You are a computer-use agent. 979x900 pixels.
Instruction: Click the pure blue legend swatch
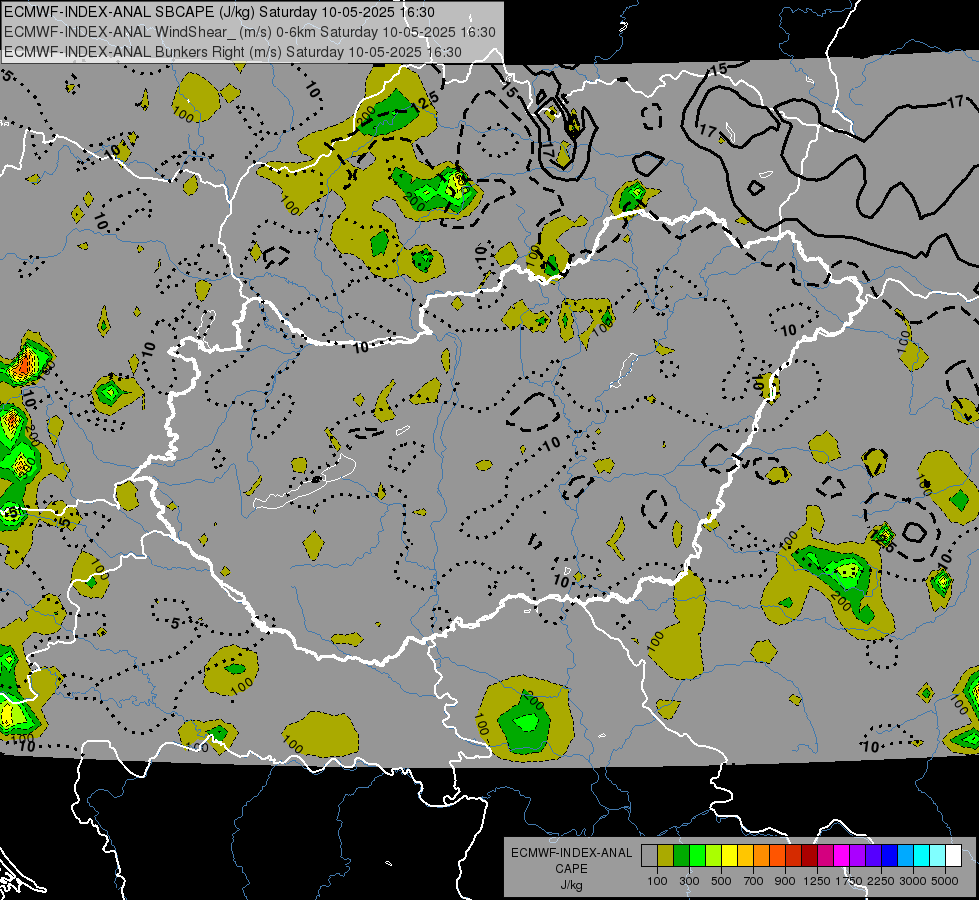[x=890, y=856]
